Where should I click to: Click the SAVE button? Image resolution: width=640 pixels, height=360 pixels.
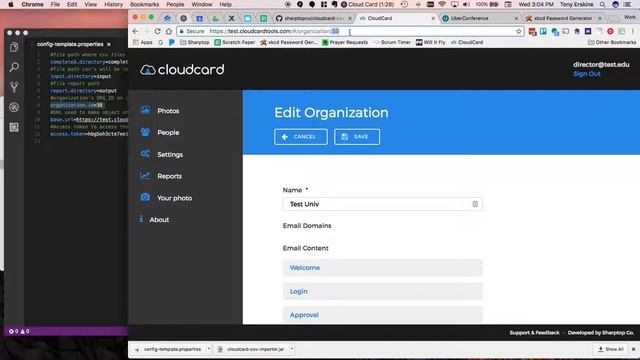pyautogui.click(x=357, y=137)
